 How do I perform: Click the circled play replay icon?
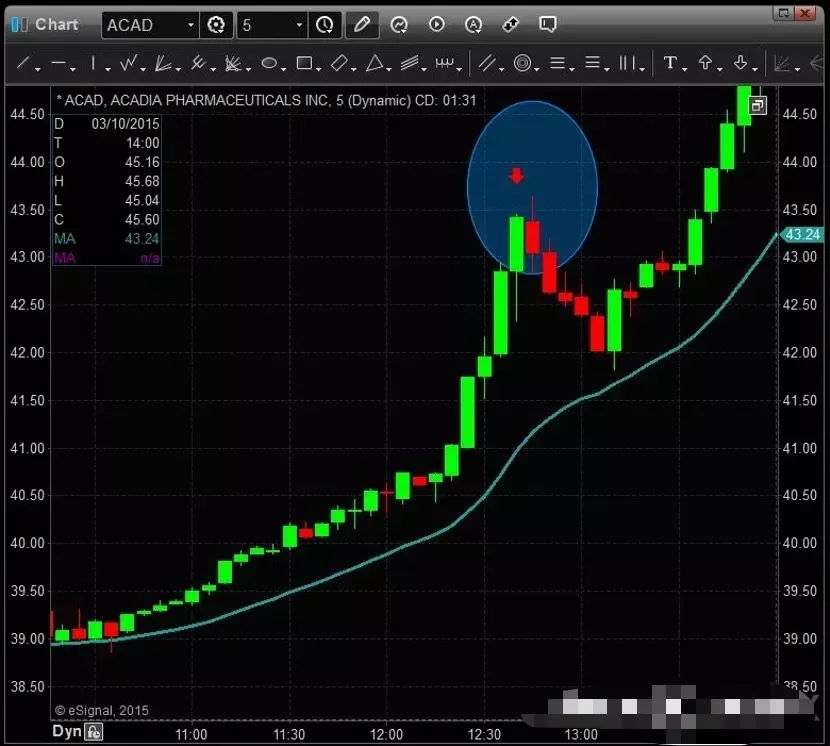coord(437,24)
